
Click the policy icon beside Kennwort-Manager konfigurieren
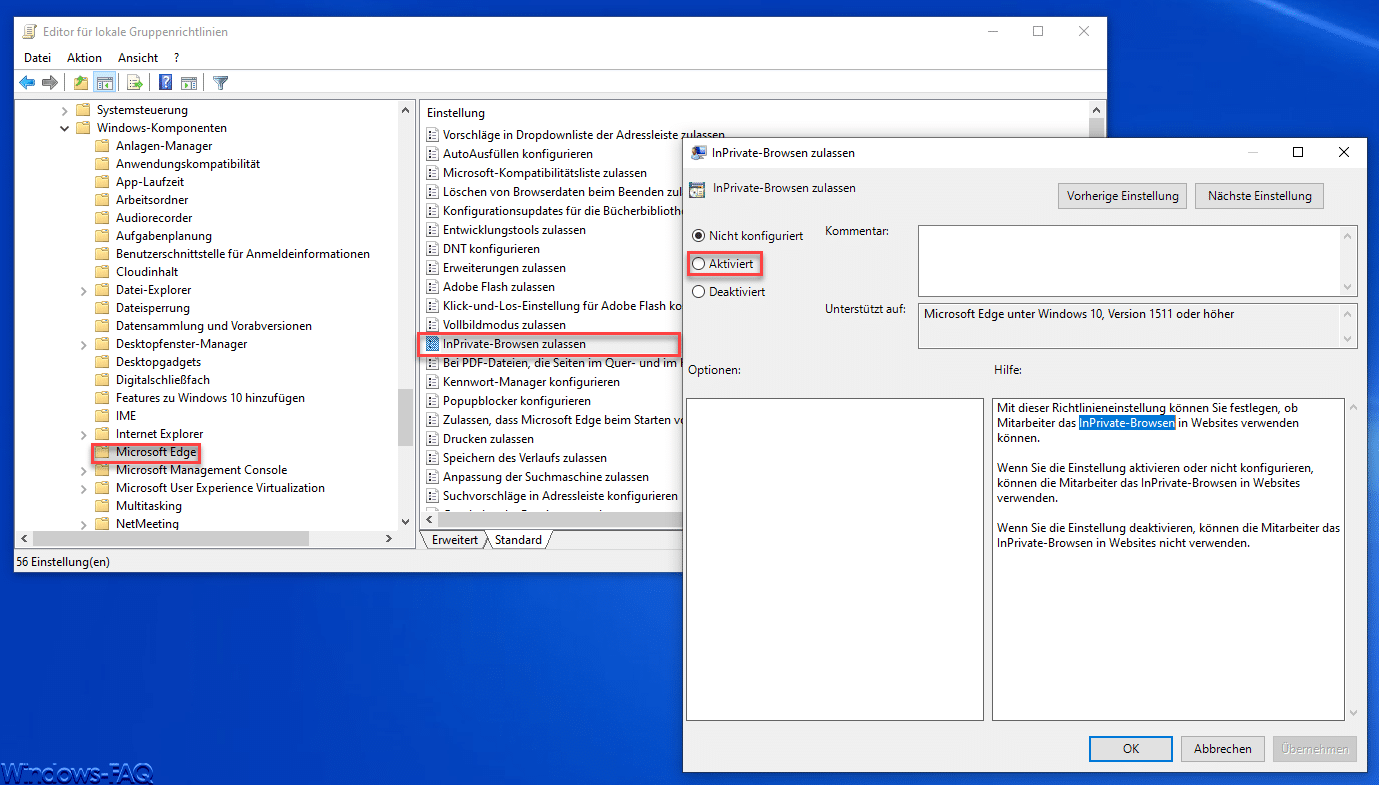pyautogui.click(x=433, y=382)
